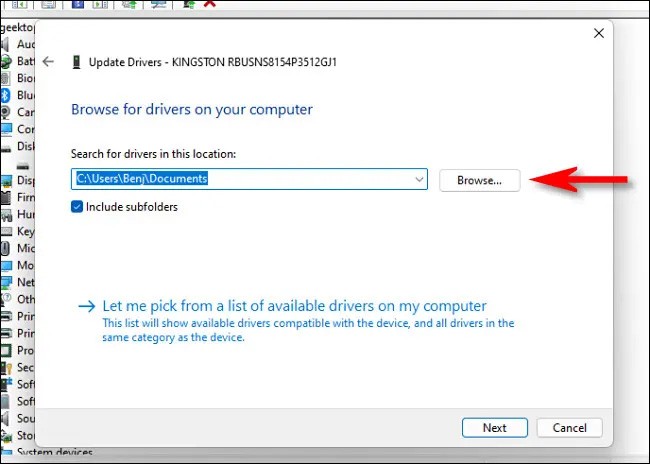Click the Mice device category icon
The width and height of the screenshot is (650, 464).
(6, 248)
